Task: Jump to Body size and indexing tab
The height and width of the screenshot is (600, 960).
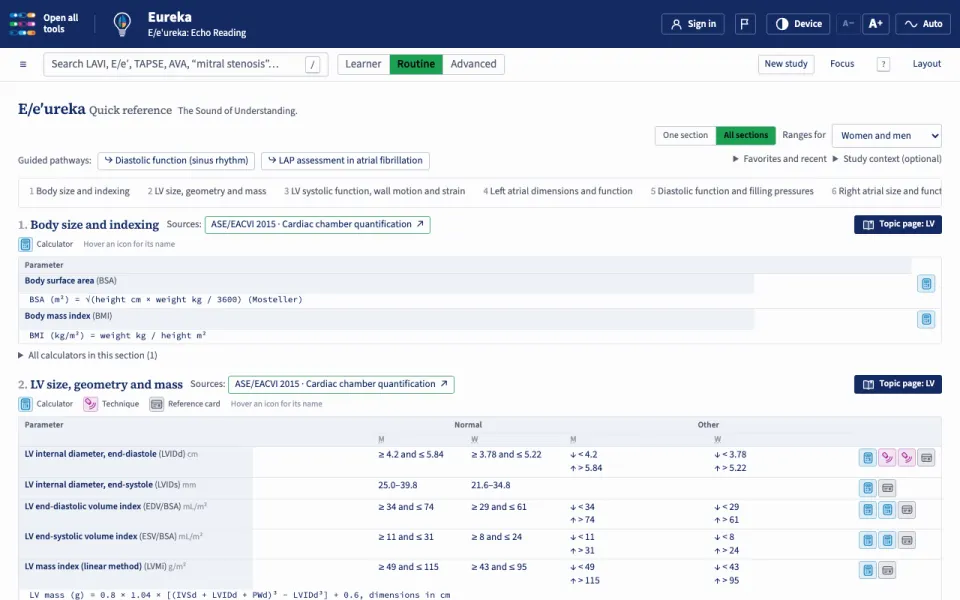Action: (x=80, y=191)
